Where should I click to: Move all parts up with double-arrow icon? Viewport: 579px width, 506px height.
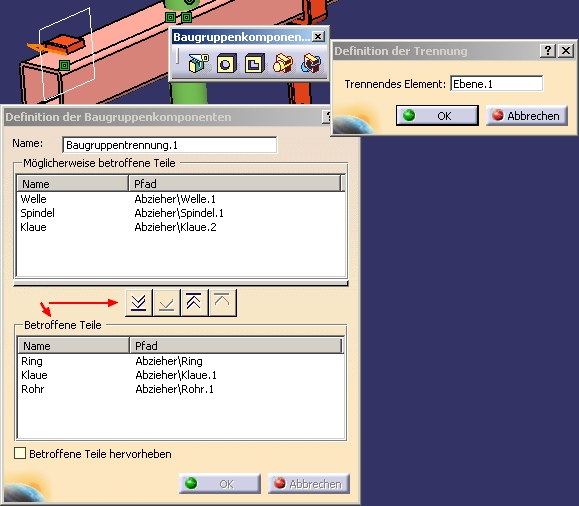point(194,303)
